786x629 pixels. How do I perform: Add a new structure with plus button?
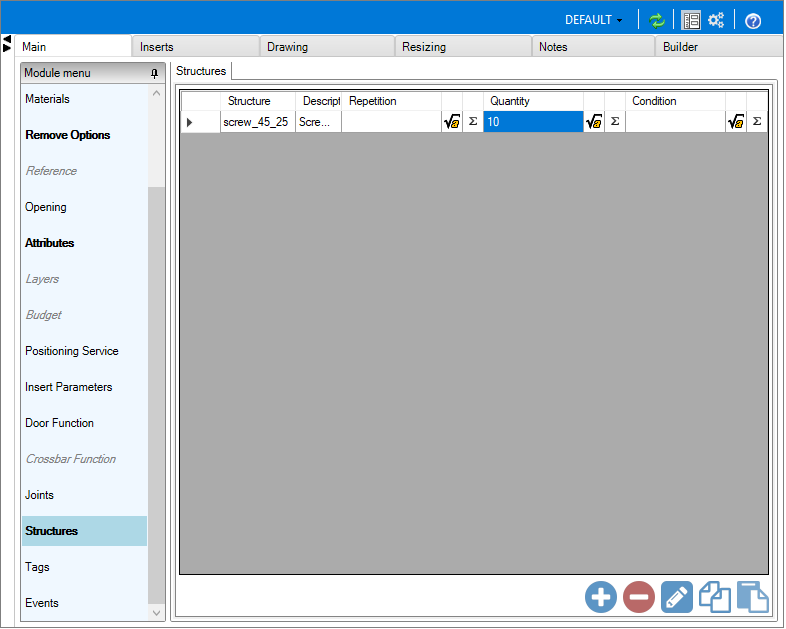pyautogui.click(x=601, y=597)
